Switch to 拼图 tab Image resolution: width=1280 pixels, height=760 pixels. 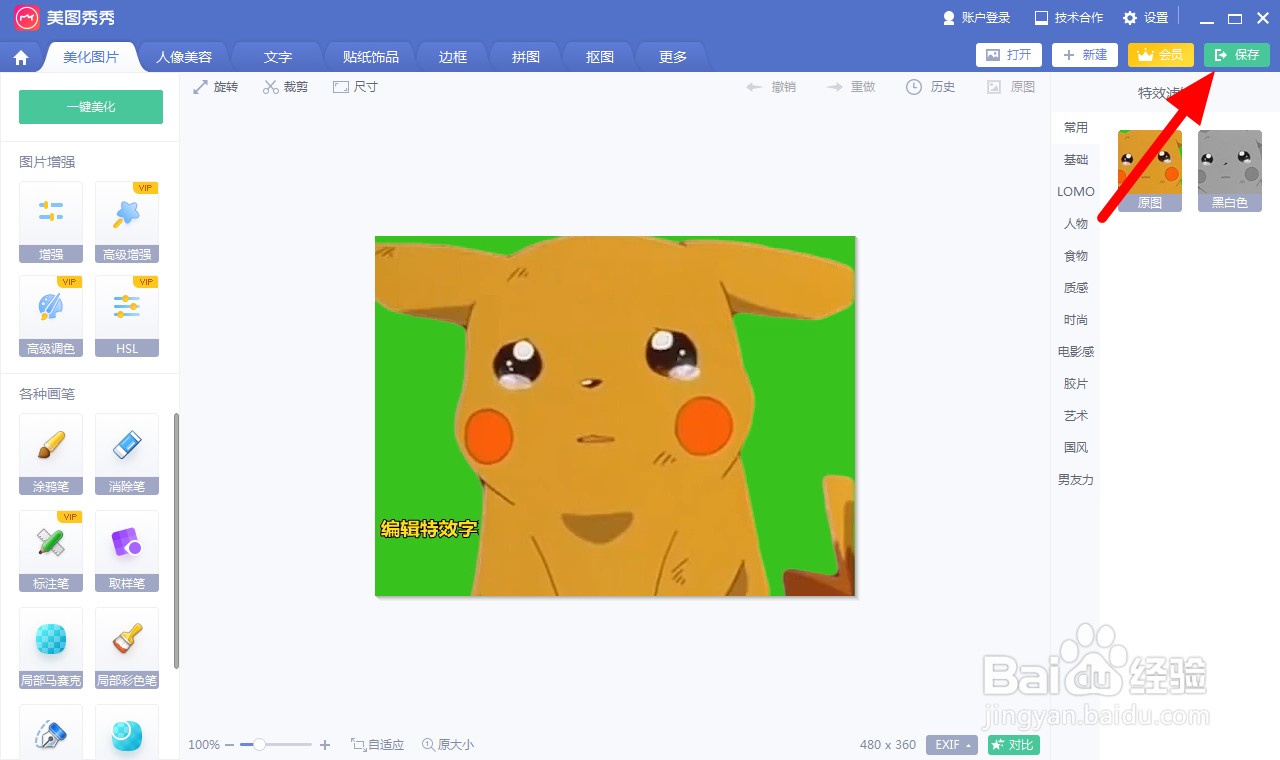(x=526, y=57)
